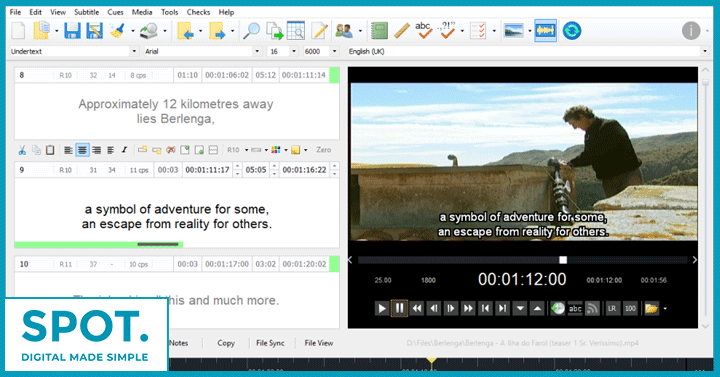Open the Tools menu
720x377 pixels.
169,12
